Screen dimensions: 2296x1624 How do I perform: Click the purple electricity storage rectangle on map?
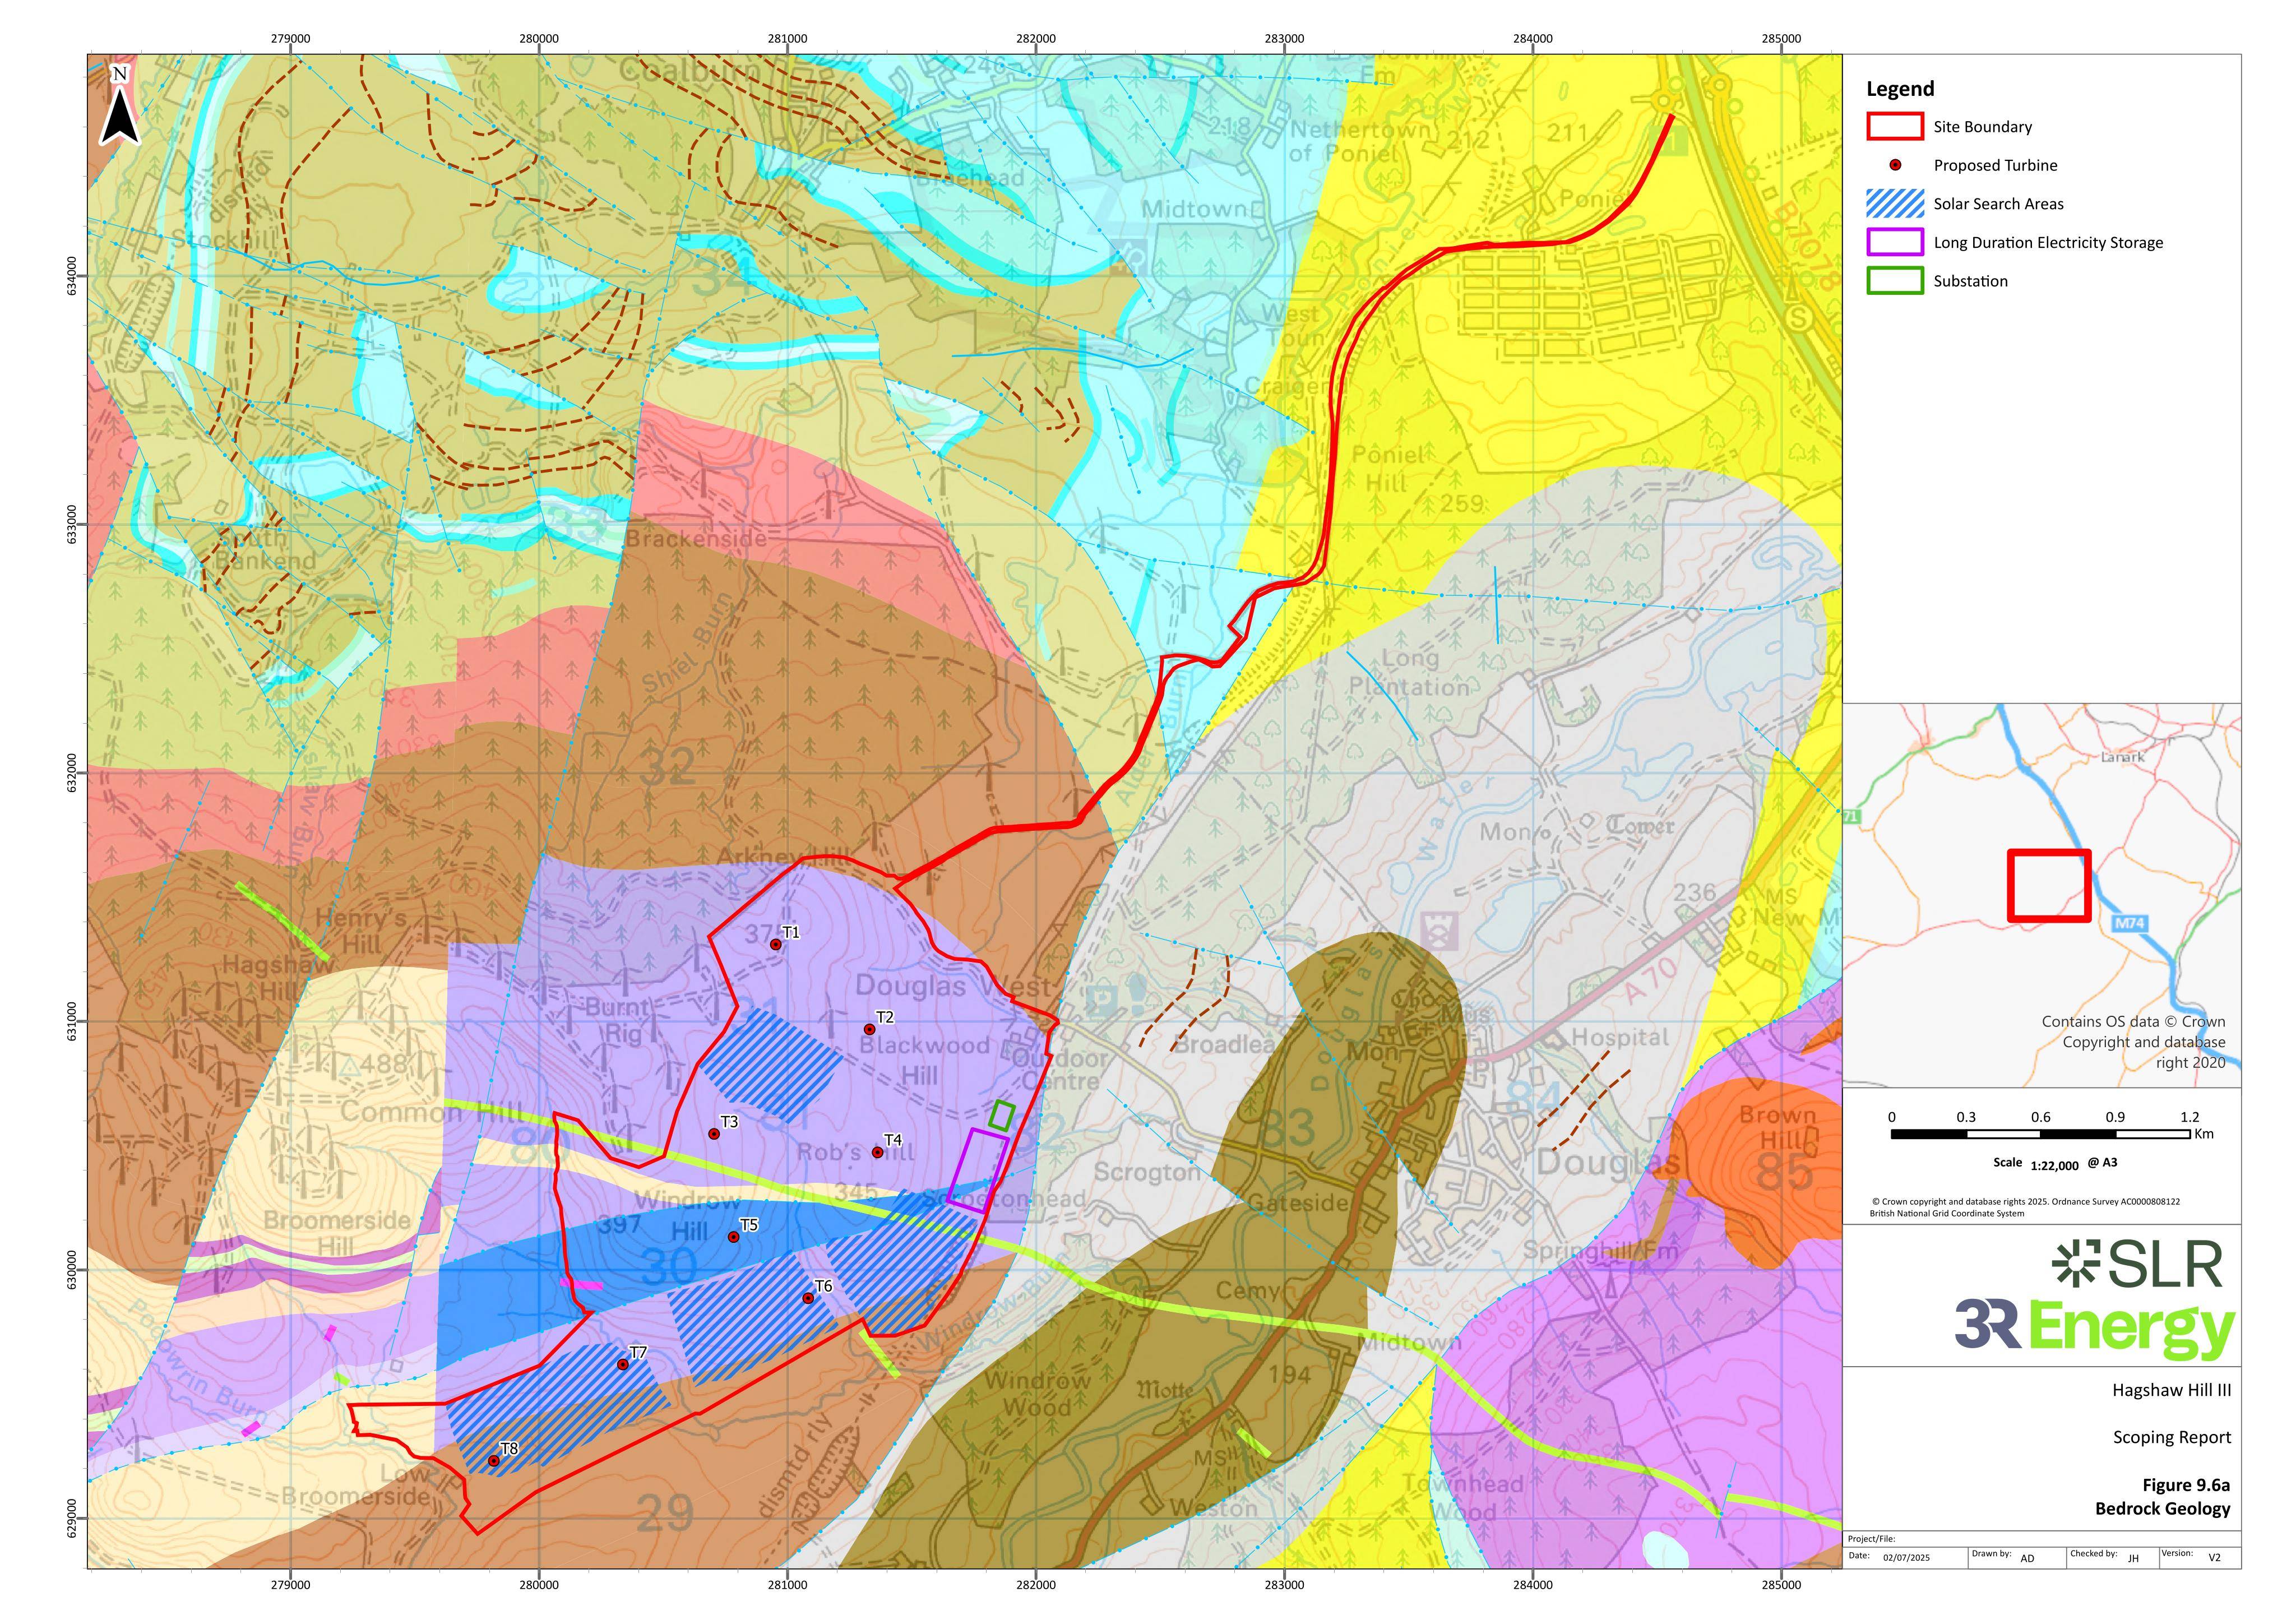[977, 1171]
